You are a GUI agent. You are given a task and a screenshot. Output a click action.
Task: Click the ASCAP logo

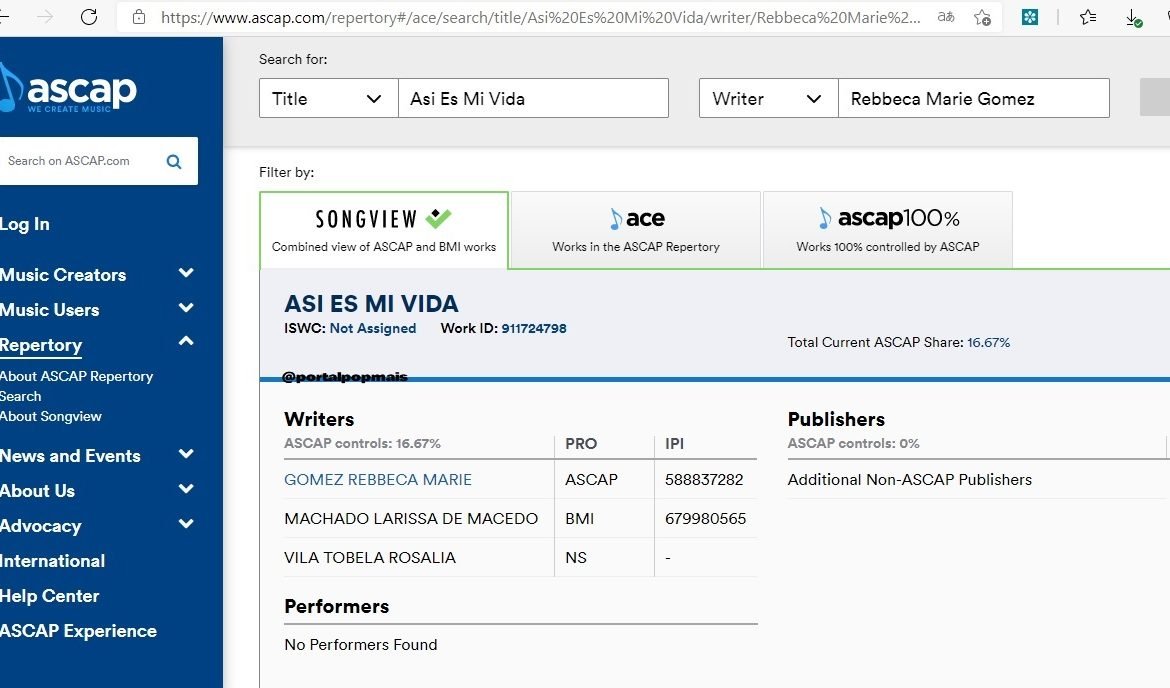70,90
